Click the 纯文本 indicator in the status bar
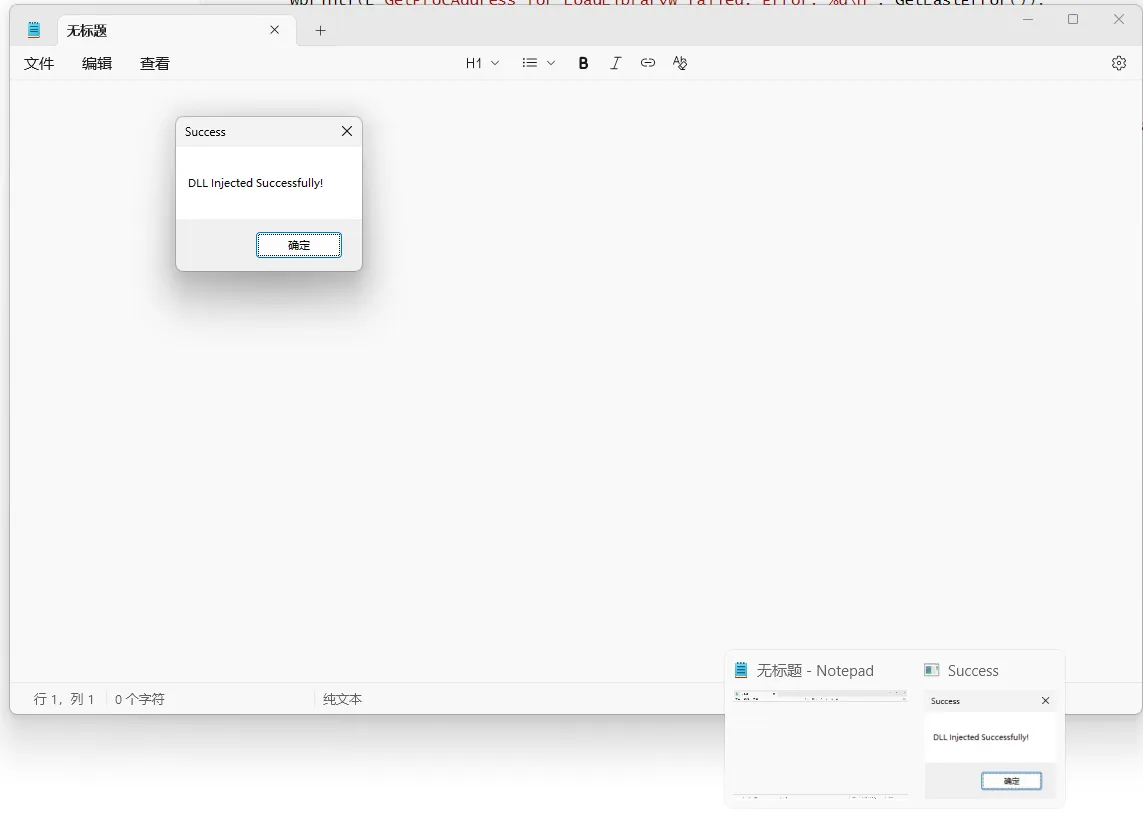Viewport: 1143px width, 816px height. click(342, 699)
